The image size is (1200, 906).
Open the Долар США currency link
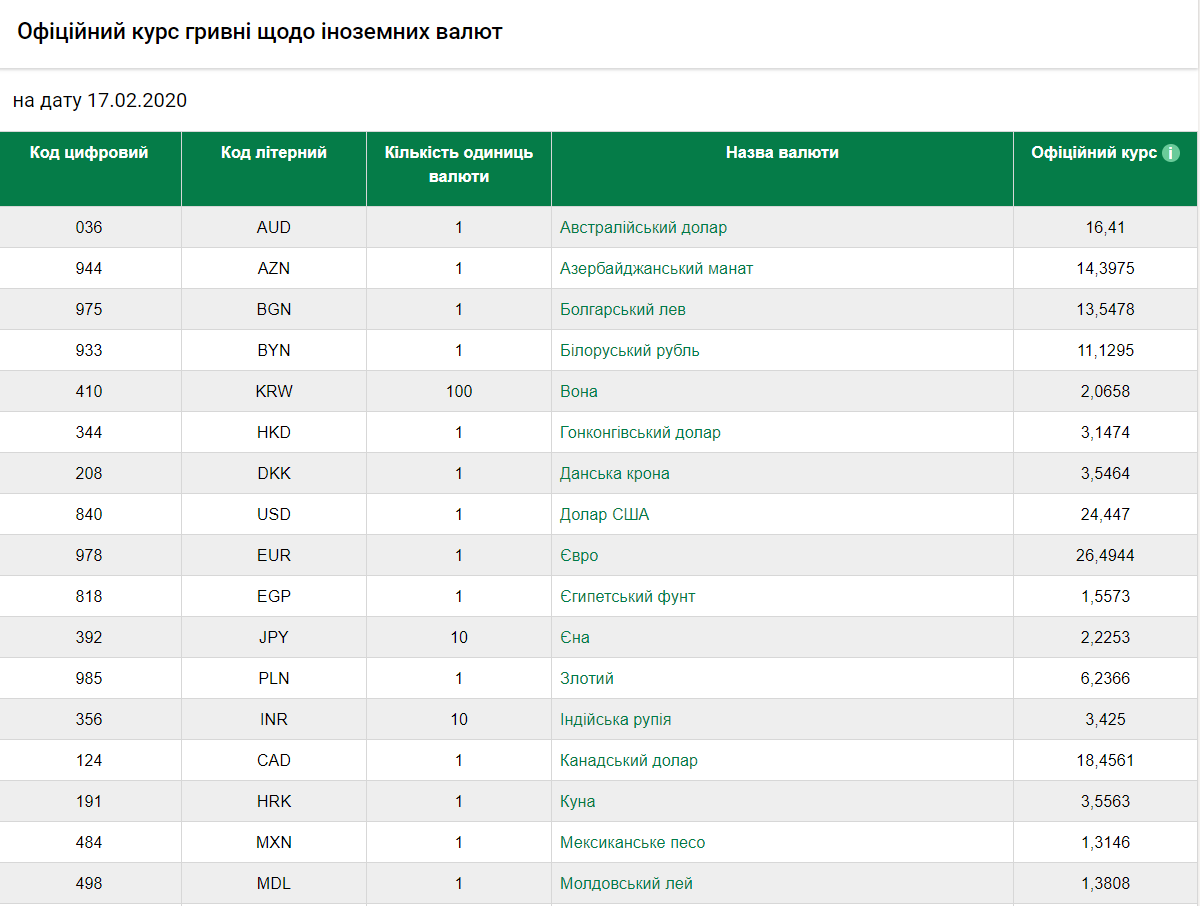(604, 514)
